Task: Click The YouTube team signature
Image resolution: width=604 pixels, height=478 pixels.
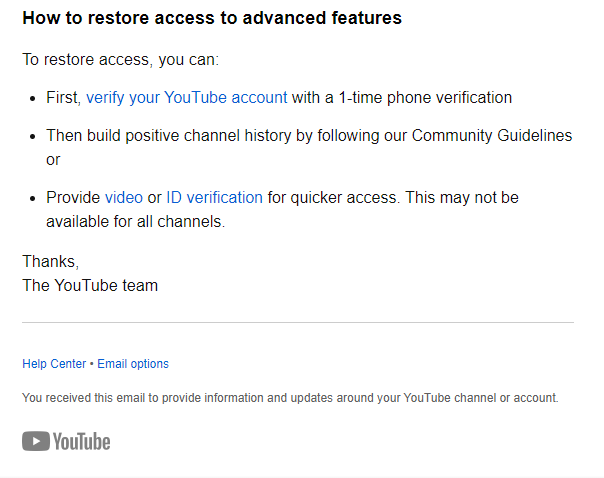Action: tap(90, 285)
